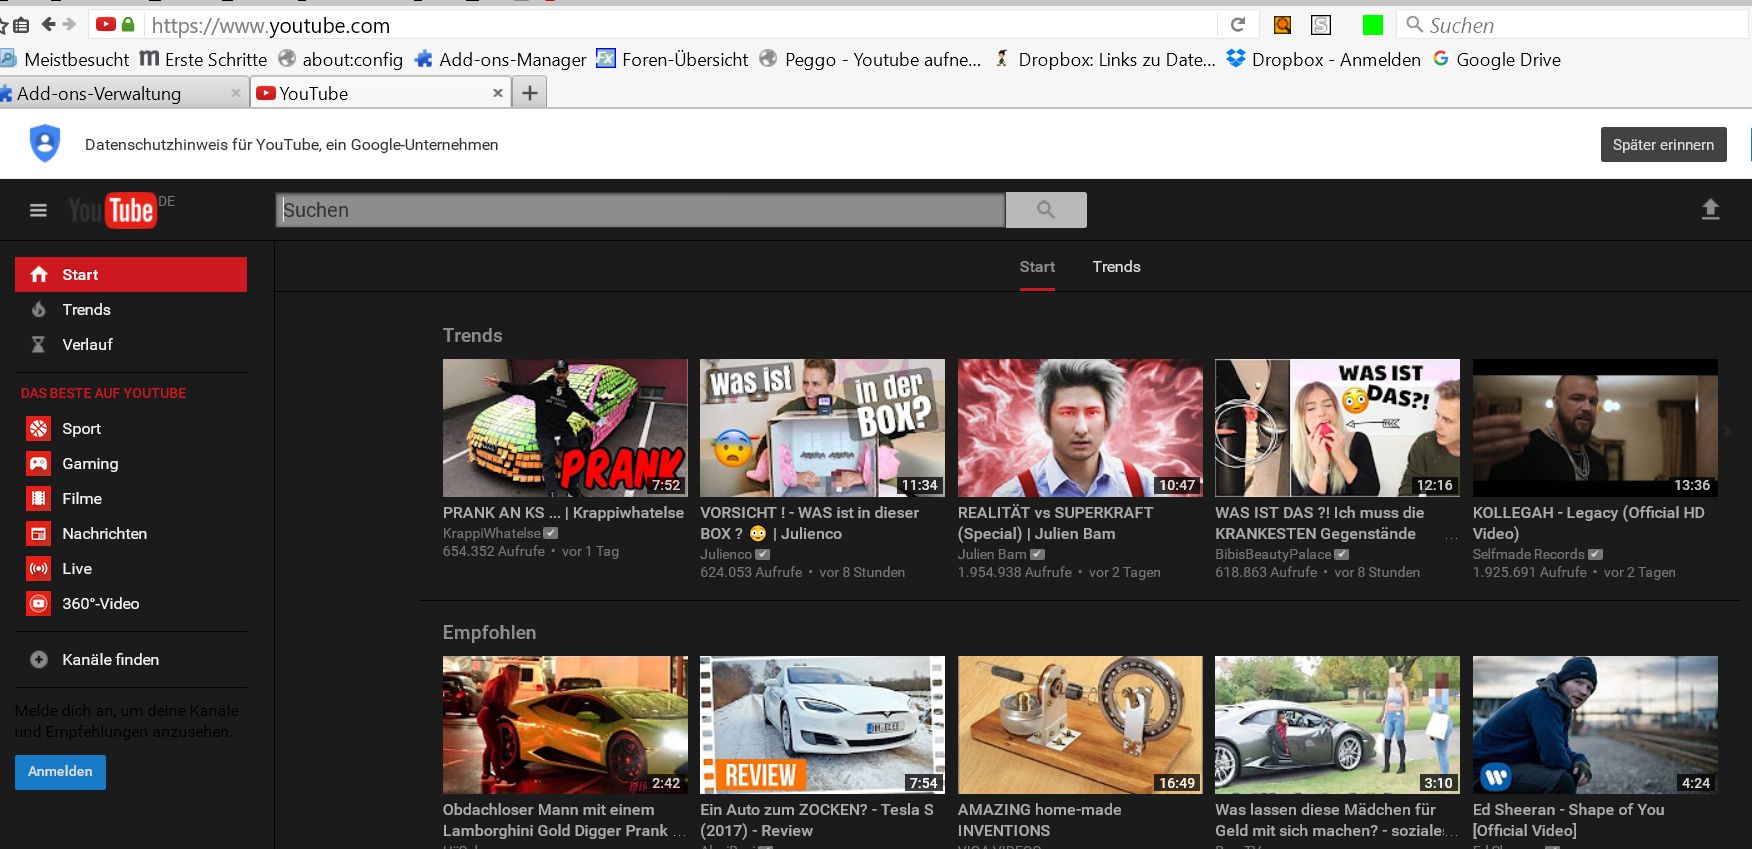Open the KOLLEGAH Legacy video thumbnail
This screenshot has height=849, width=1752.
(1594, 428)
